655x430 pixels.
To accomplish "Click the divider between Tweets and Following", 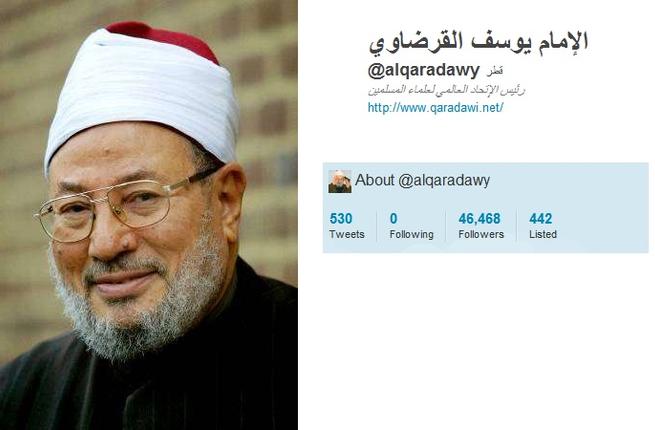I will (x=377, y=226).
